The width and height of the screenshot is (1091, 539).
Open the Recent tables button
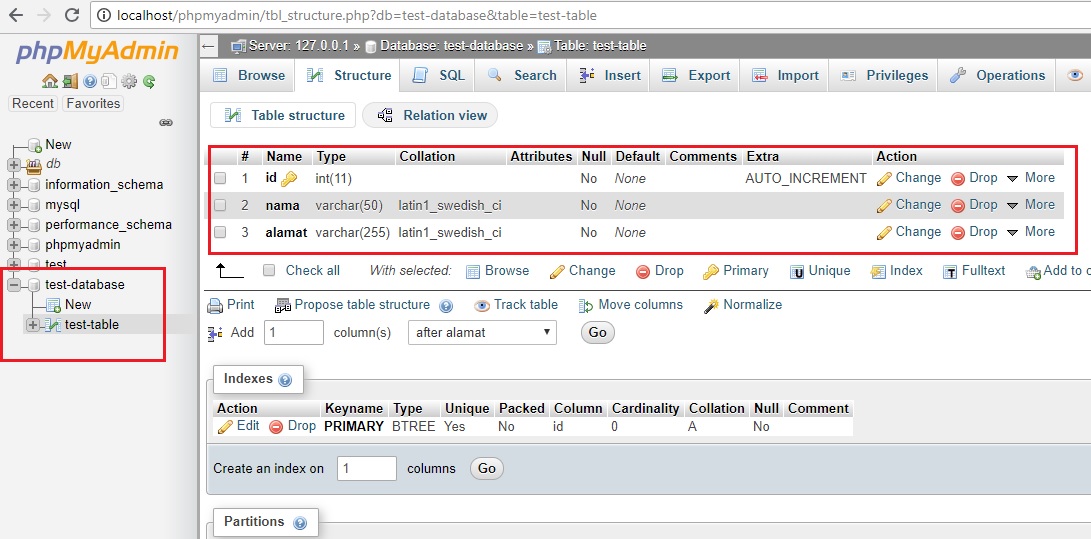coord(33,104)
